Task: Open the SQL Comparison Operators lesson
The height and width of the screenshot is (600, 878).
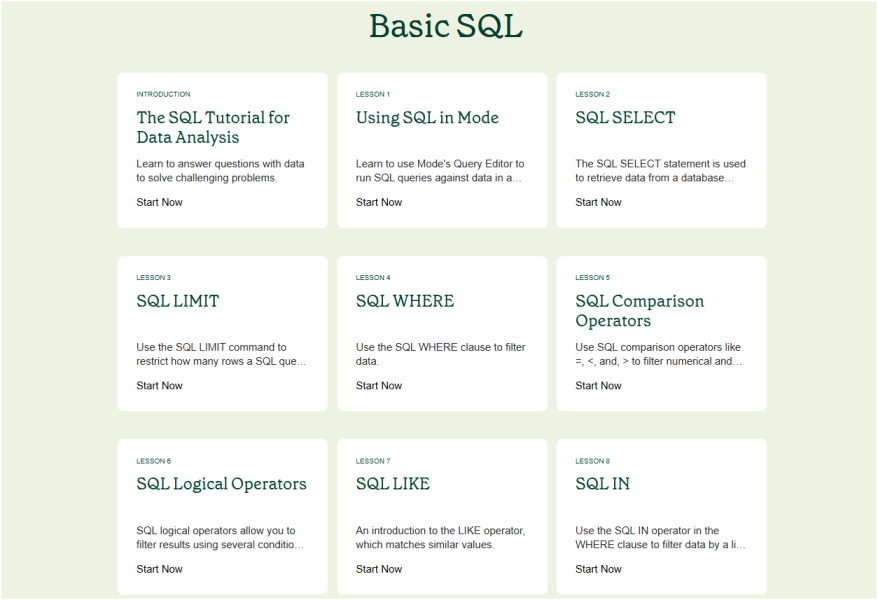Action: tap(639, 311)
